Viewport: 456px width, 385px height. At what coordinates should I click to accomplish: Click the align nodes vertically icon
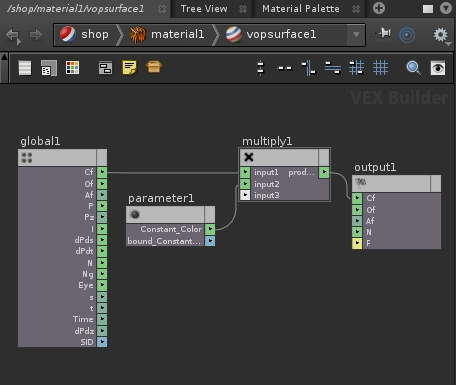coord(309,68)
